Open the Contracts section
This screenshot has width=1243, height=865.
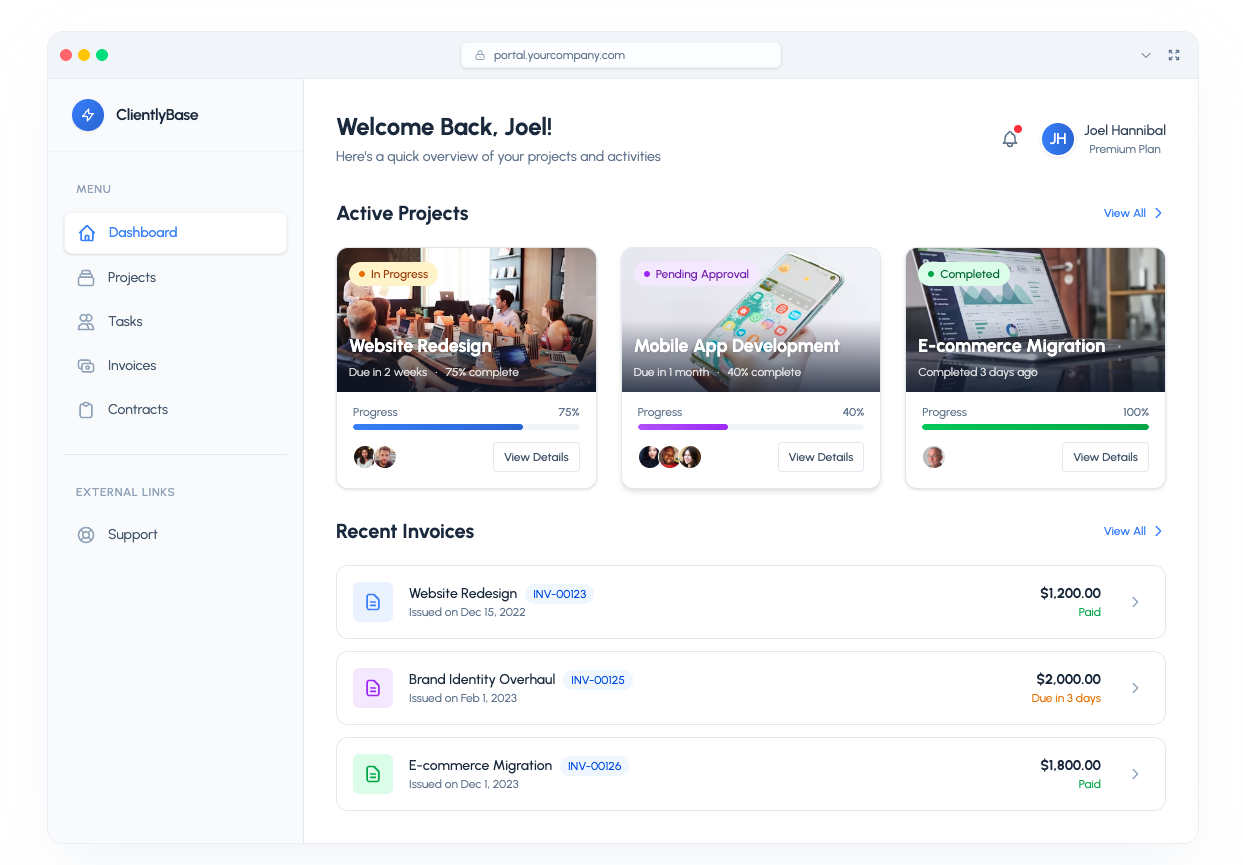coord(138,409)
